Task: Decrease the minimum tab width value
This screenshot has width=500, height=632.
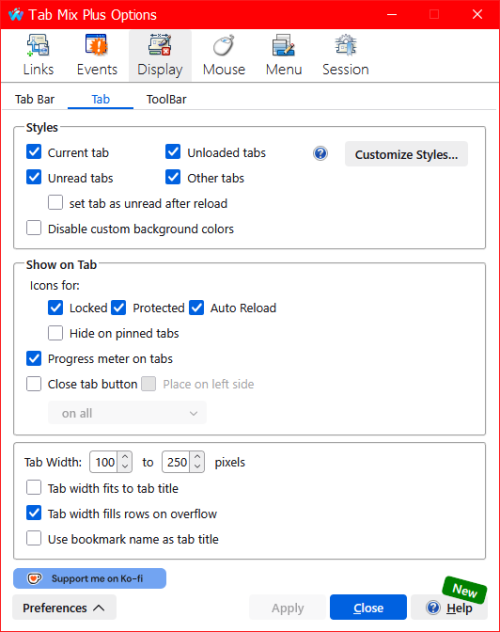Action: tap(125, 467)
